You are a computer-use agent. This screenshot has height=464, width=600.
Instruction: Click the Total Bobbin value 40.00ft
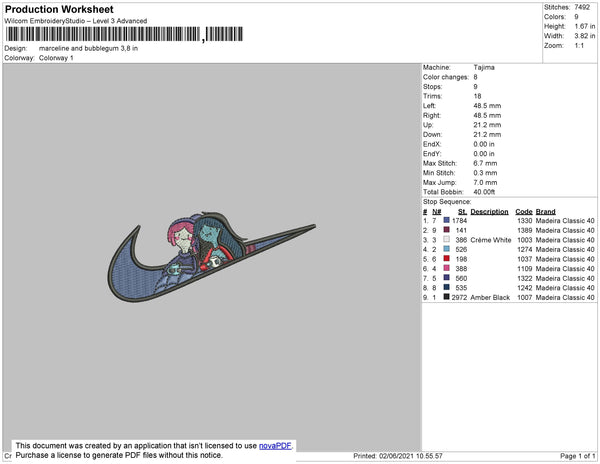484,192
